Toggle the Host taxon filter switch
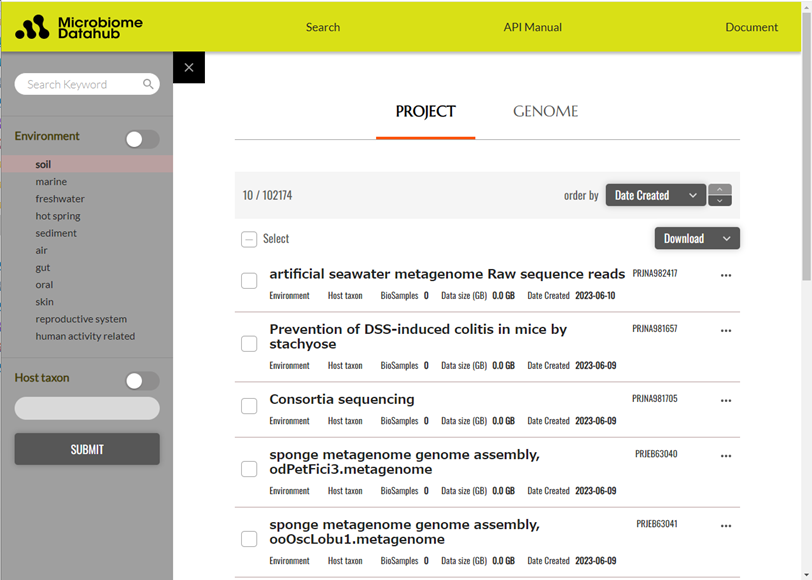This screenshot has height=580, width=812. tap(142, 381)
